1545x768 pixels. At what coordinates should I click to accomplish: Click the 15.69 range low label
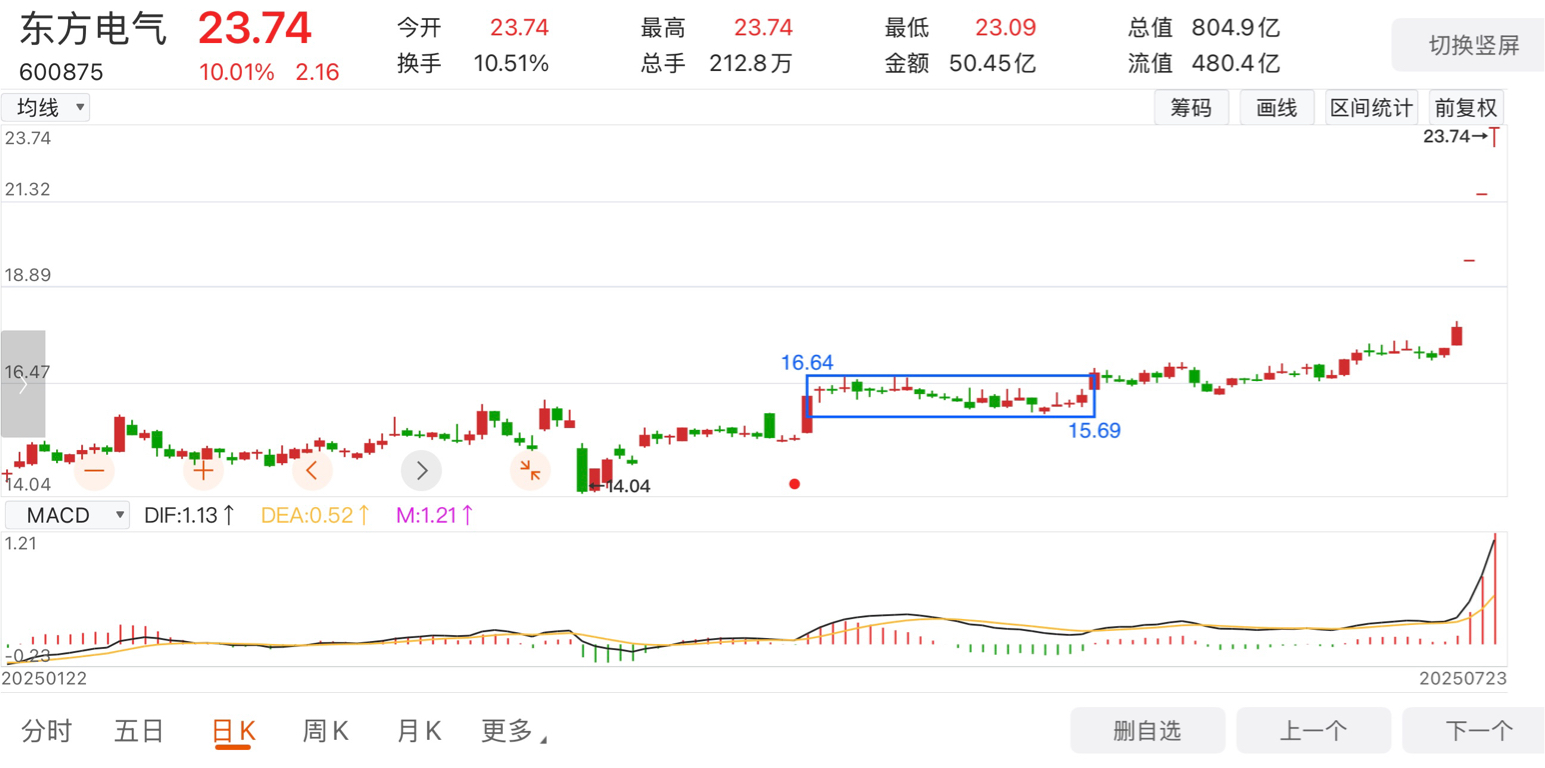(1095, 431)
